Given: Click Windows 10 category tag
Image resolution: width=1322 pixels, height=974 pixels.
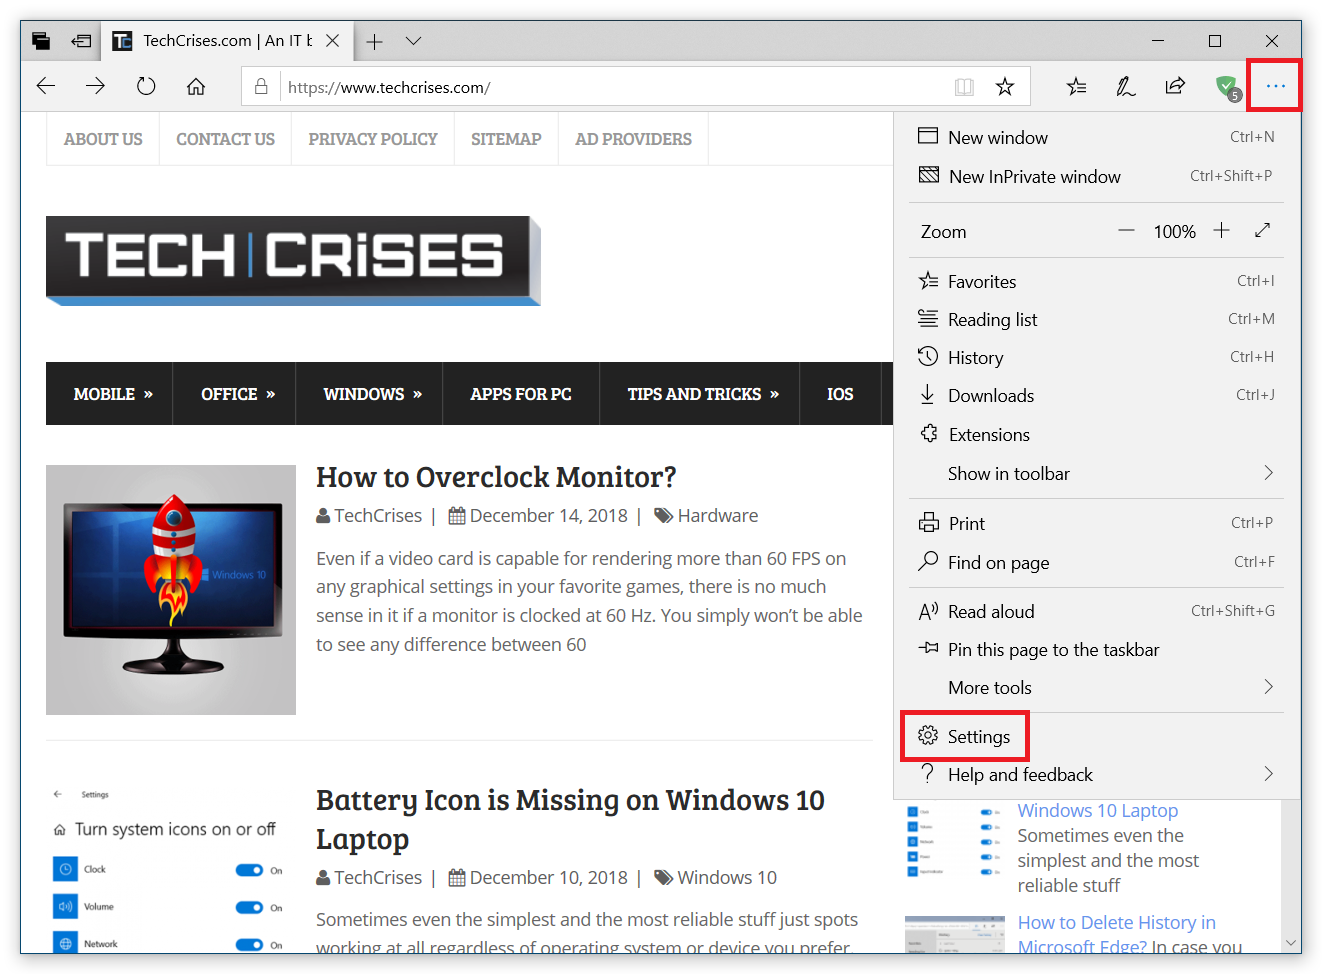Looking at the screenshot, I should click(x=727, y=878).
